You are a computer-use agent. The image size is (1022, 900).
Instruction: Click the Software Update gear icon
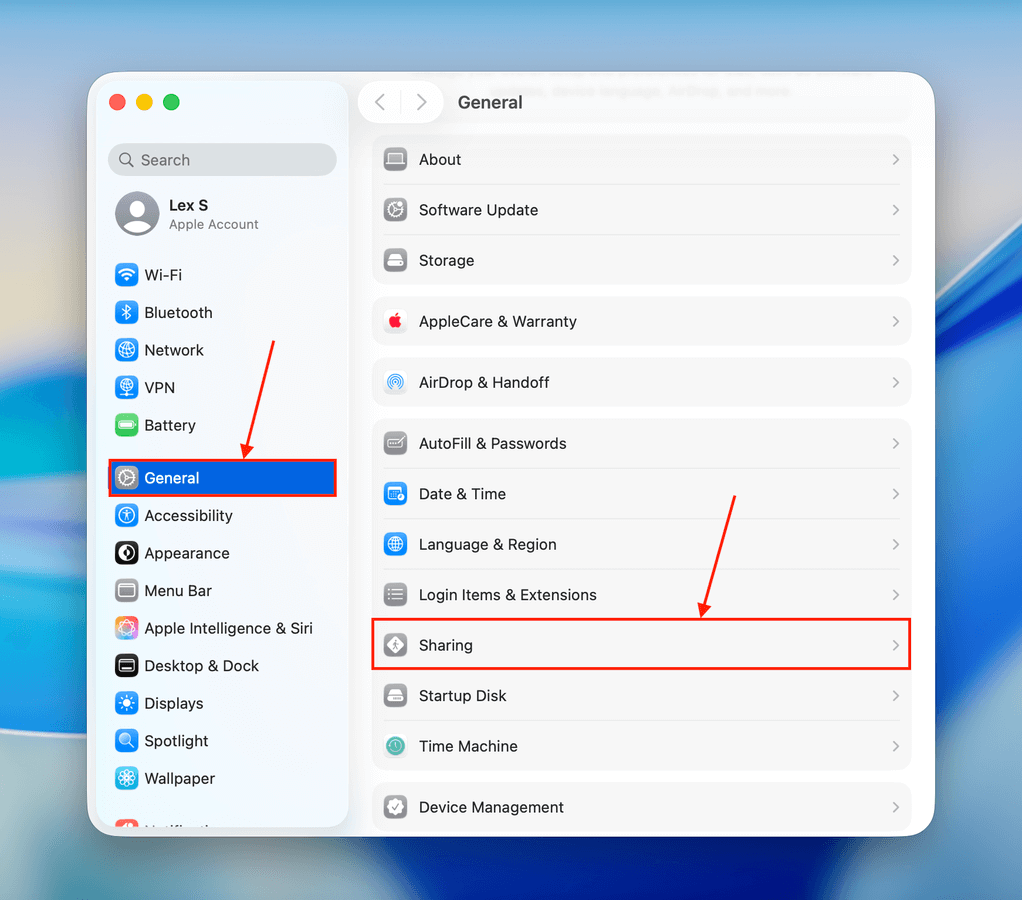point(396,210)
